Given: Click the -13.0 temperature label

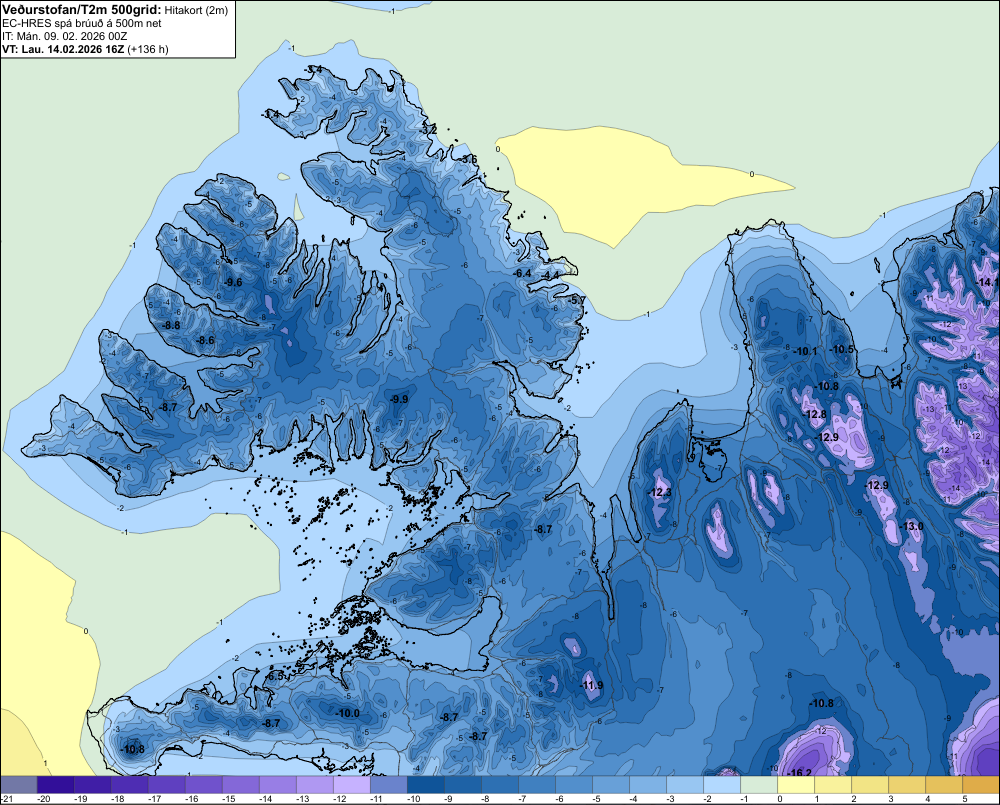Looking at the screenshot, I should point(911,526).
